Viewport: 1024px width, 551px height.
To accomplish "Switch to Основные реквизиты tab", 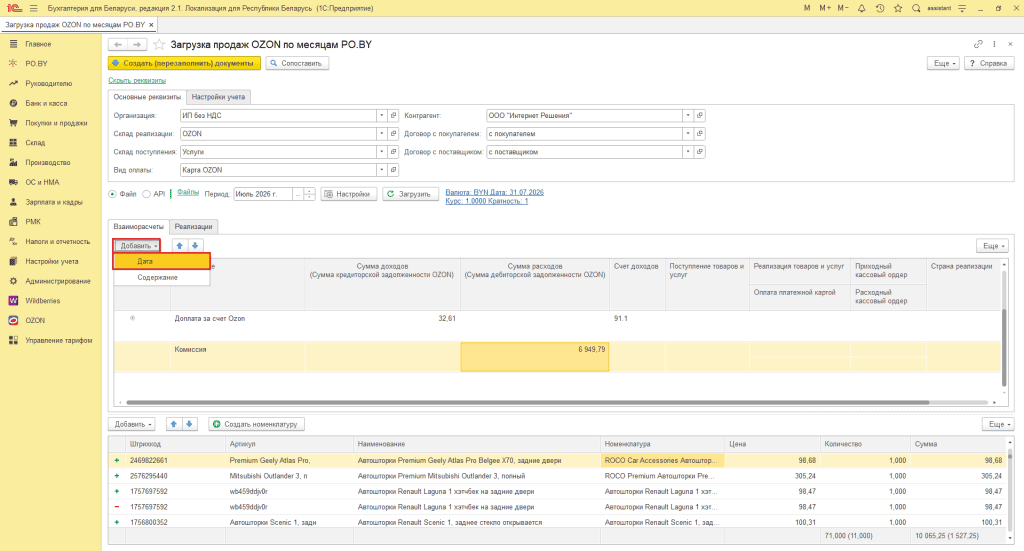I will [x=147, y=97].
